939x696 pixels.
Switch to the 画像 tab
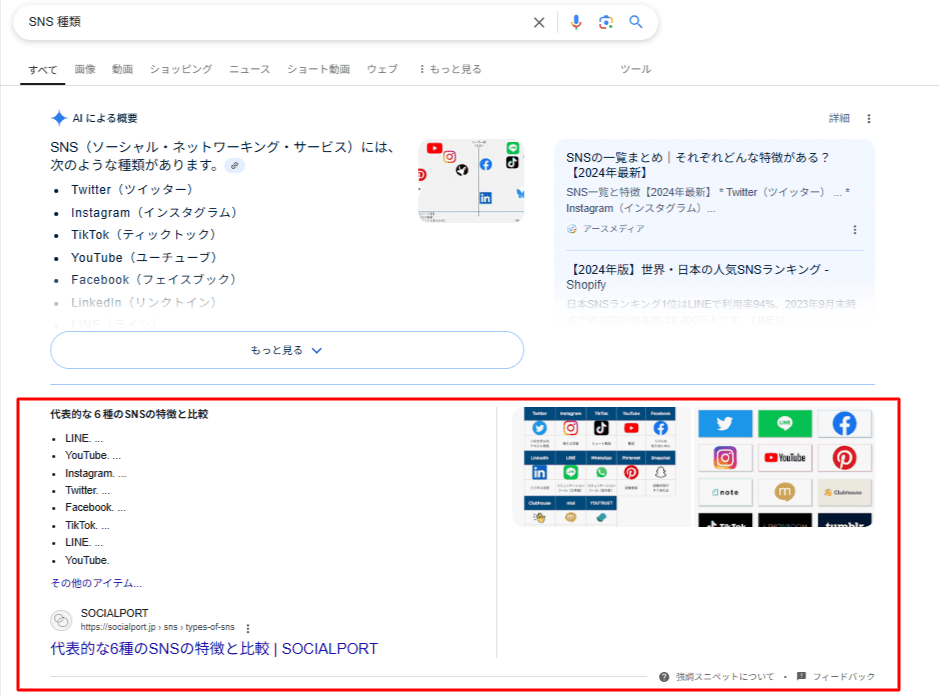point(84,69)
